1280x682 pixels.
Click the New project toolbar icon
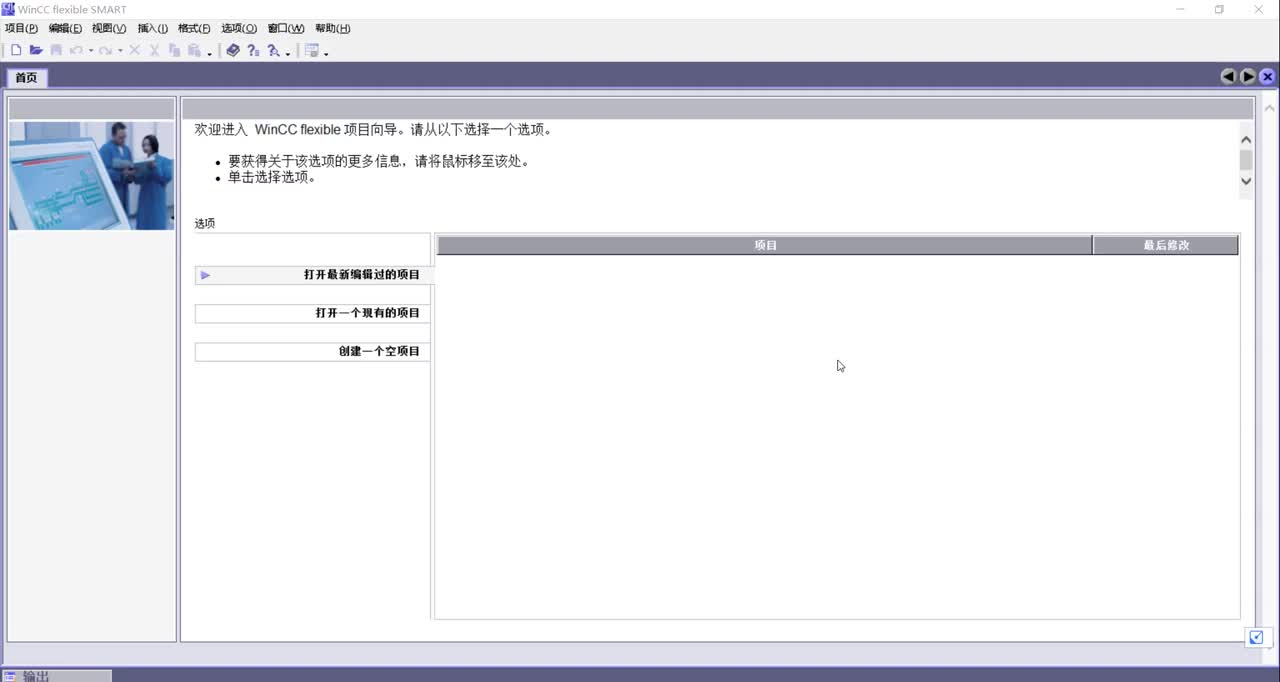pos(16,50)
